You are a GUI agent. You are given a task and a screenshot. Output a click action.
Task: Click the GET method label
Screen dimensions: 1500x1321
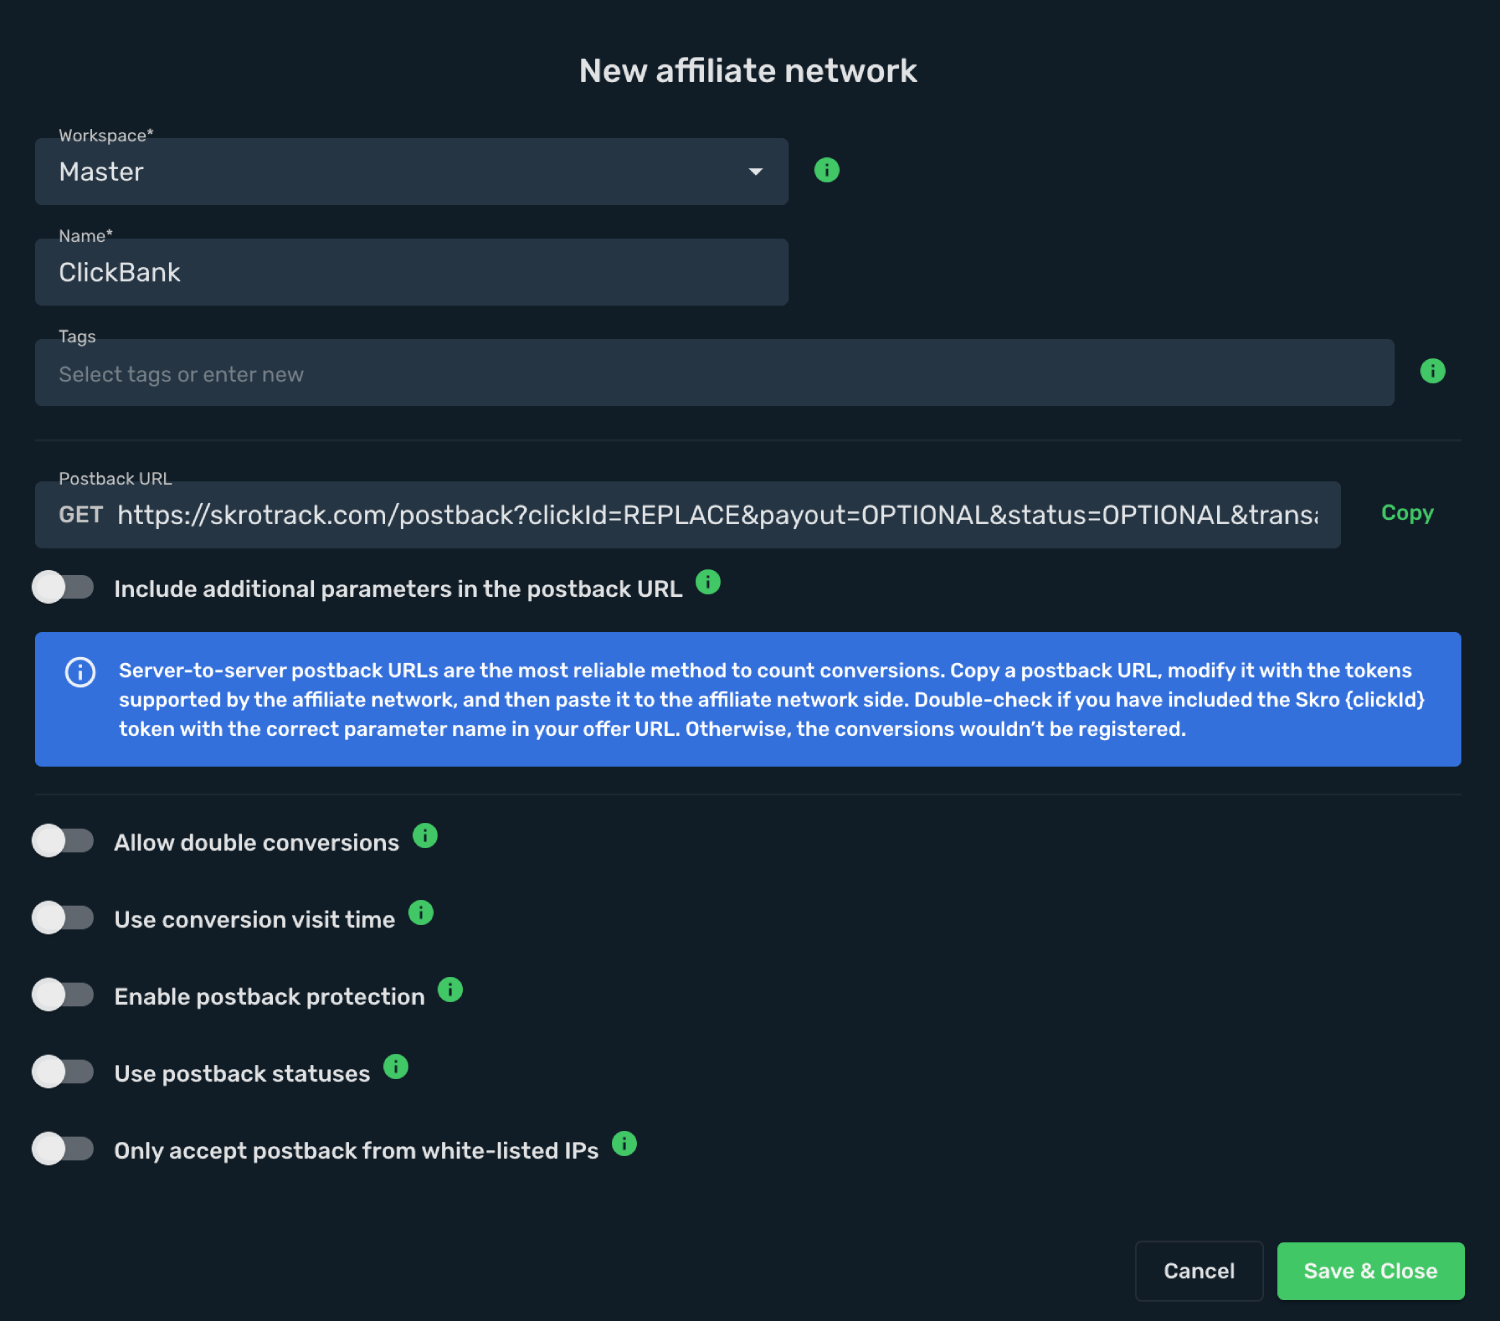(x=81, y=515)
